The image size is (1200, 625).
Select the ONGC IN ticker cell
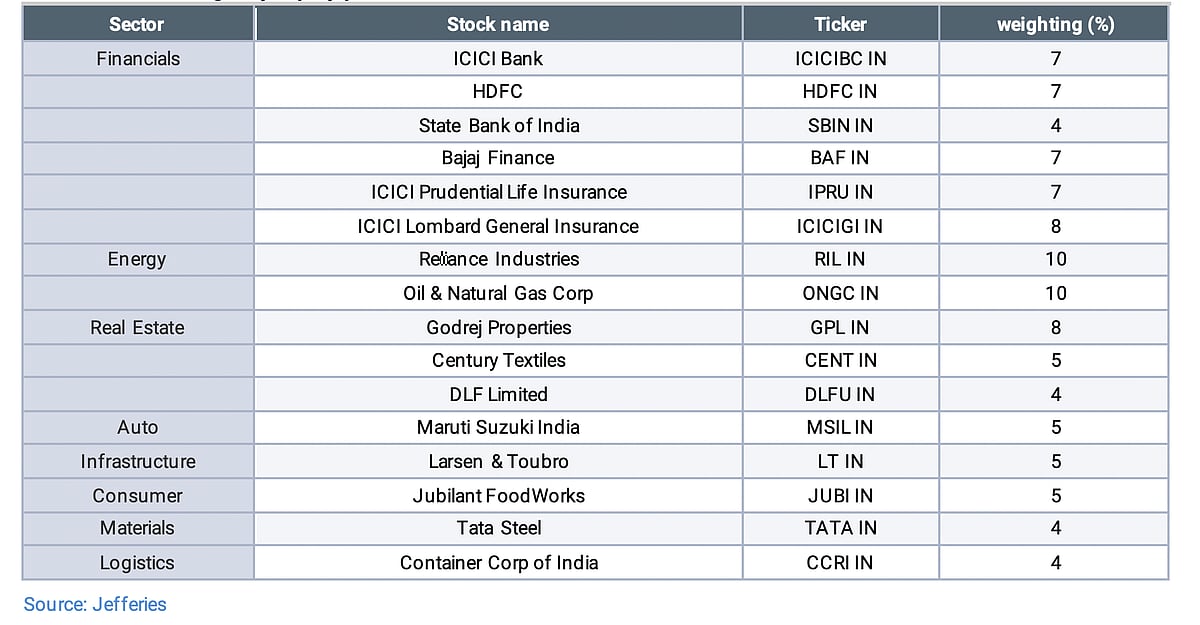[840, 293]
